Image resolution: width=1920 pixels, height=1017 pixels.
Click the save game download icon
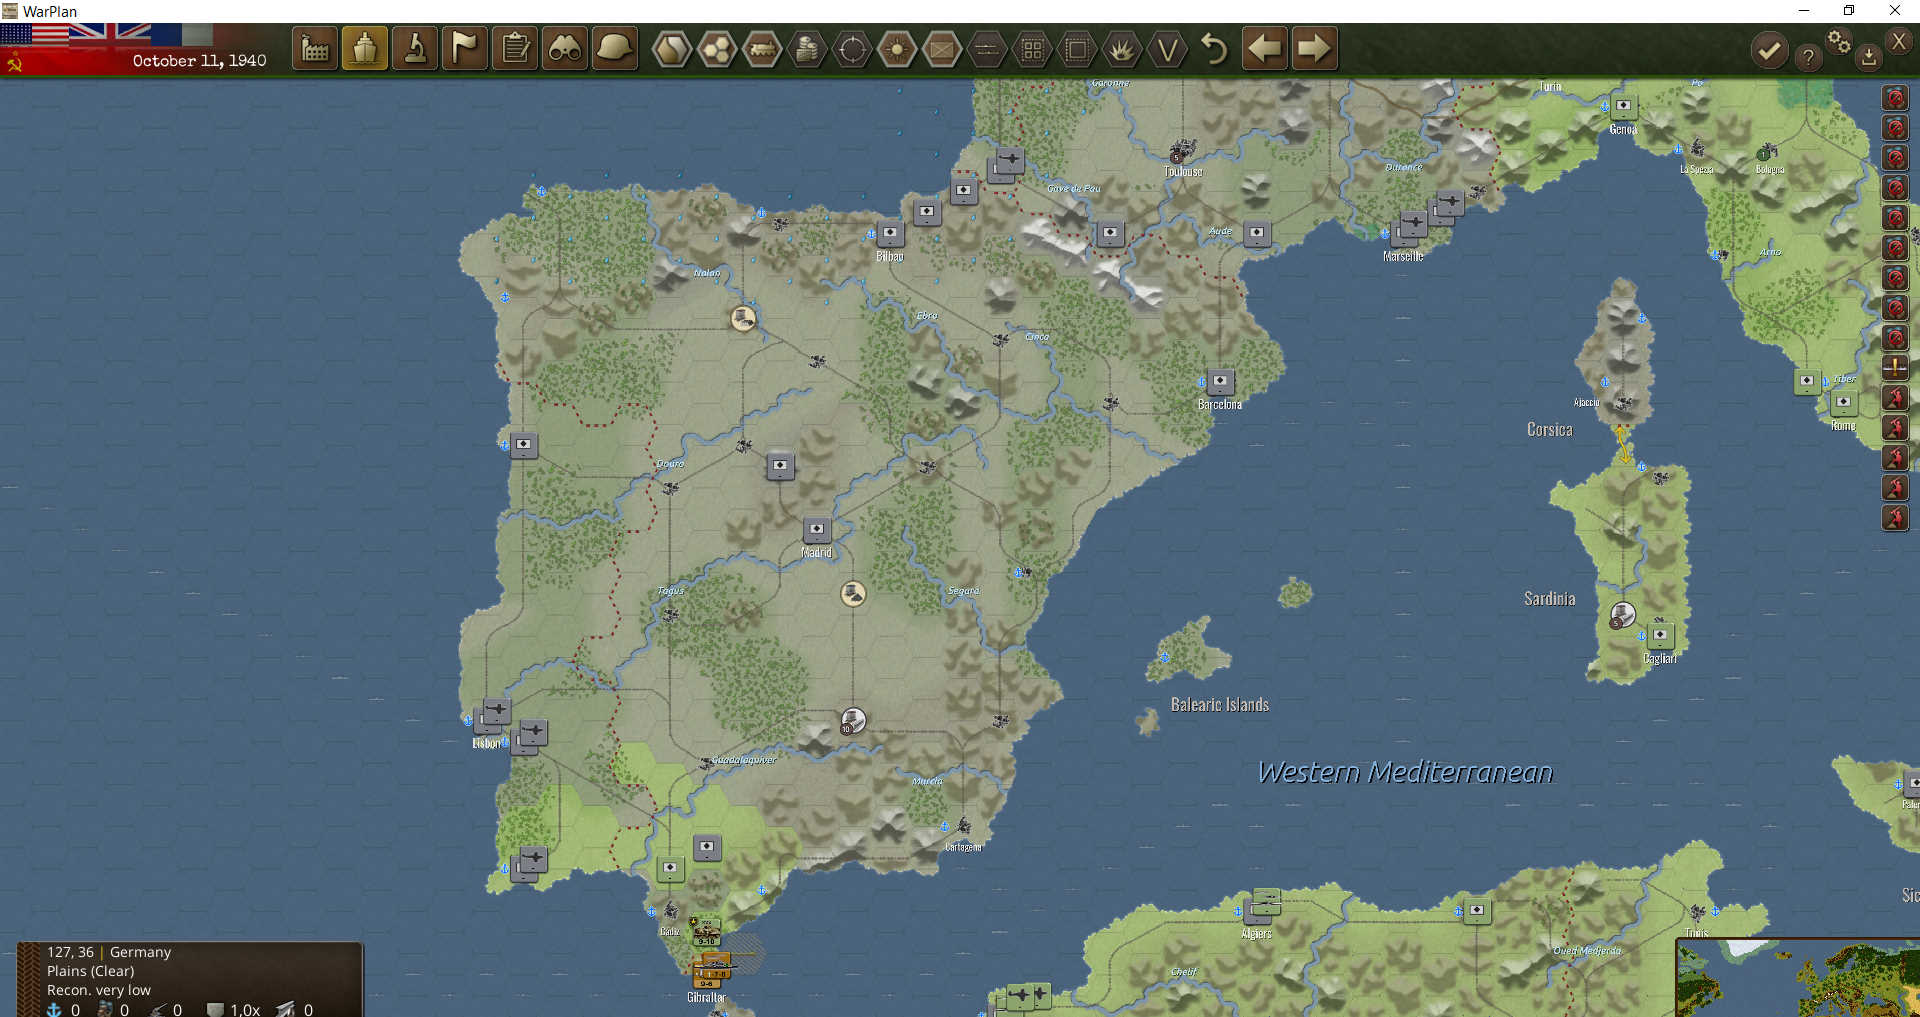pyautogui.click(x=1868, y=57)
